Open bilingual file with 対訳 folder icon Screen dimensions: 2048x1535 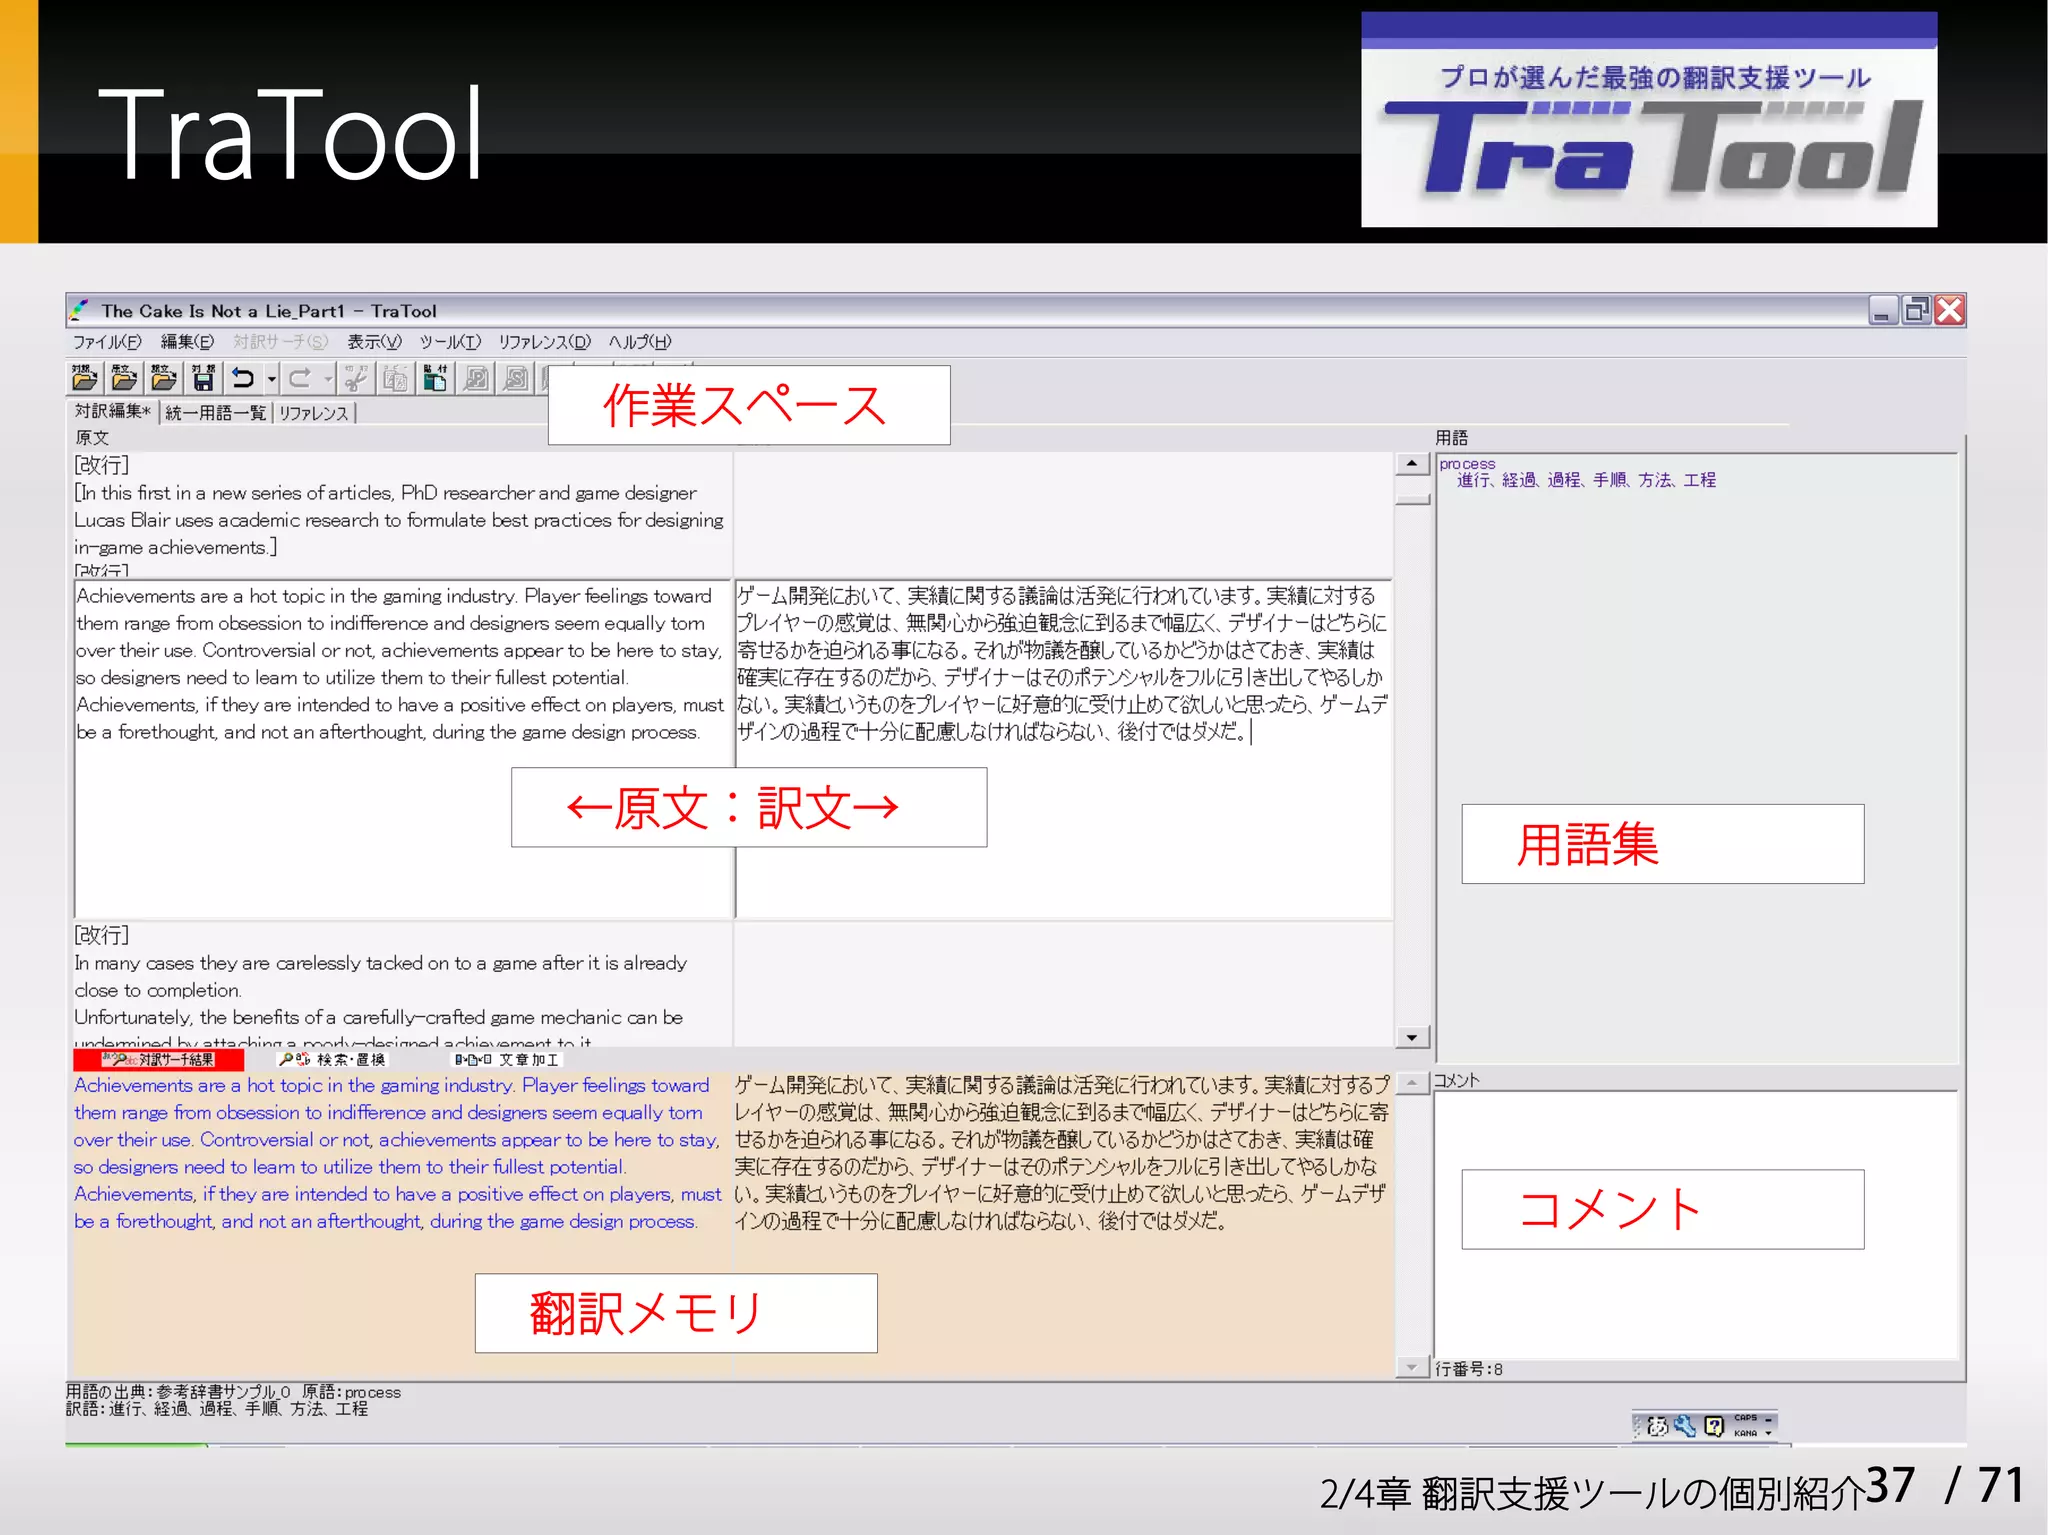pyautogui.click(x=84, y=378)
